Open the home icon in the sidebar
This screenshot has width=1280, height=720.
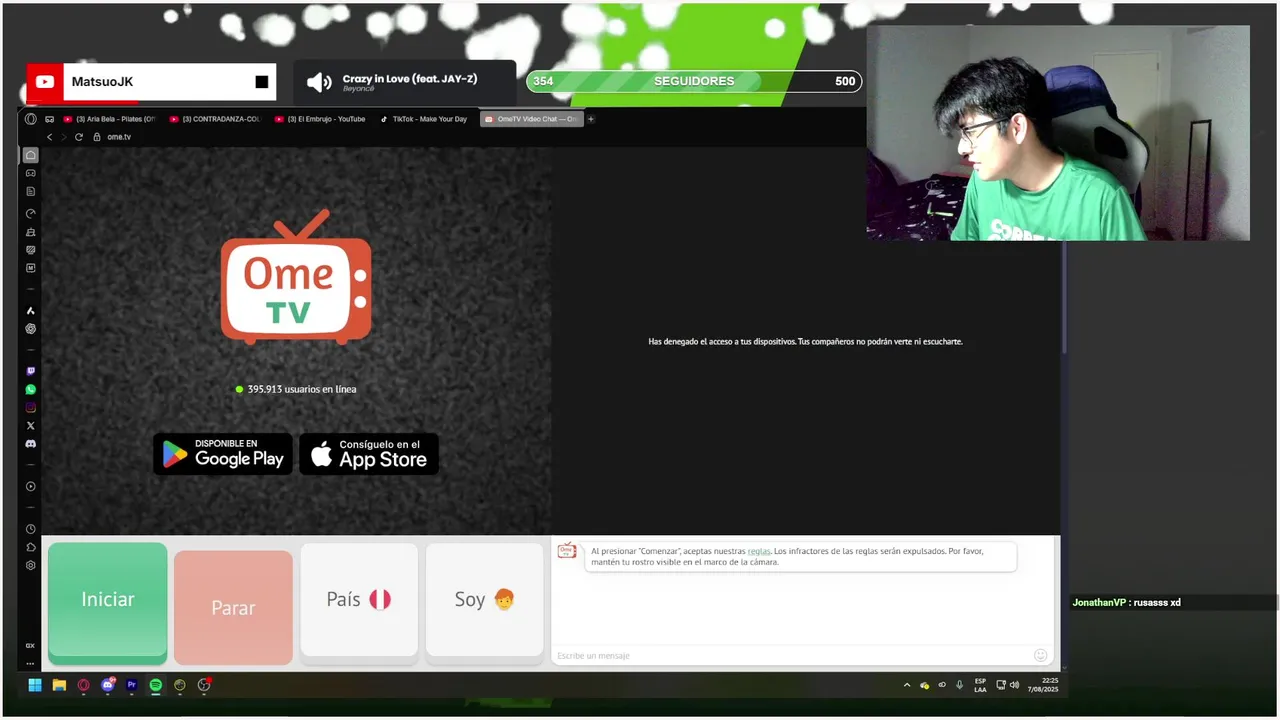pyautogui.click(x=31, y=155)
